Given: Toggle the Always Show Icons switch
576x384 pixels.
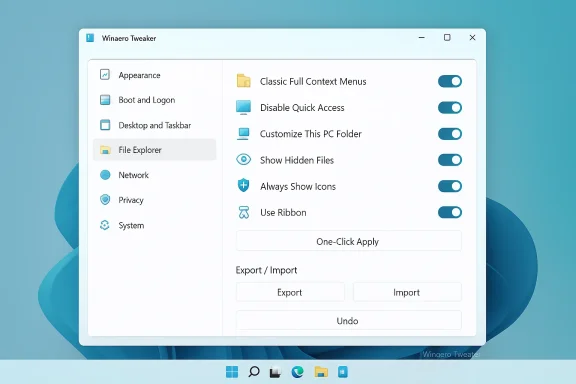Looking at the screenshot, I should pyautogui.click(x=450, y=186).
